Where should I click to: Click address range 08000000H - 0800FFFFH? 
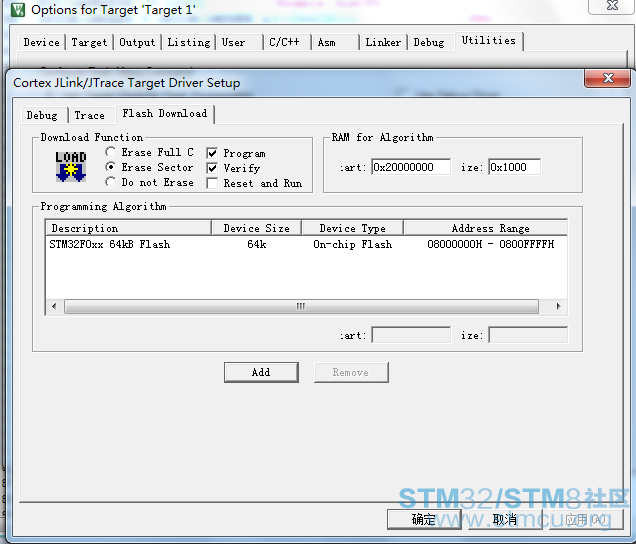pos(490,244)
